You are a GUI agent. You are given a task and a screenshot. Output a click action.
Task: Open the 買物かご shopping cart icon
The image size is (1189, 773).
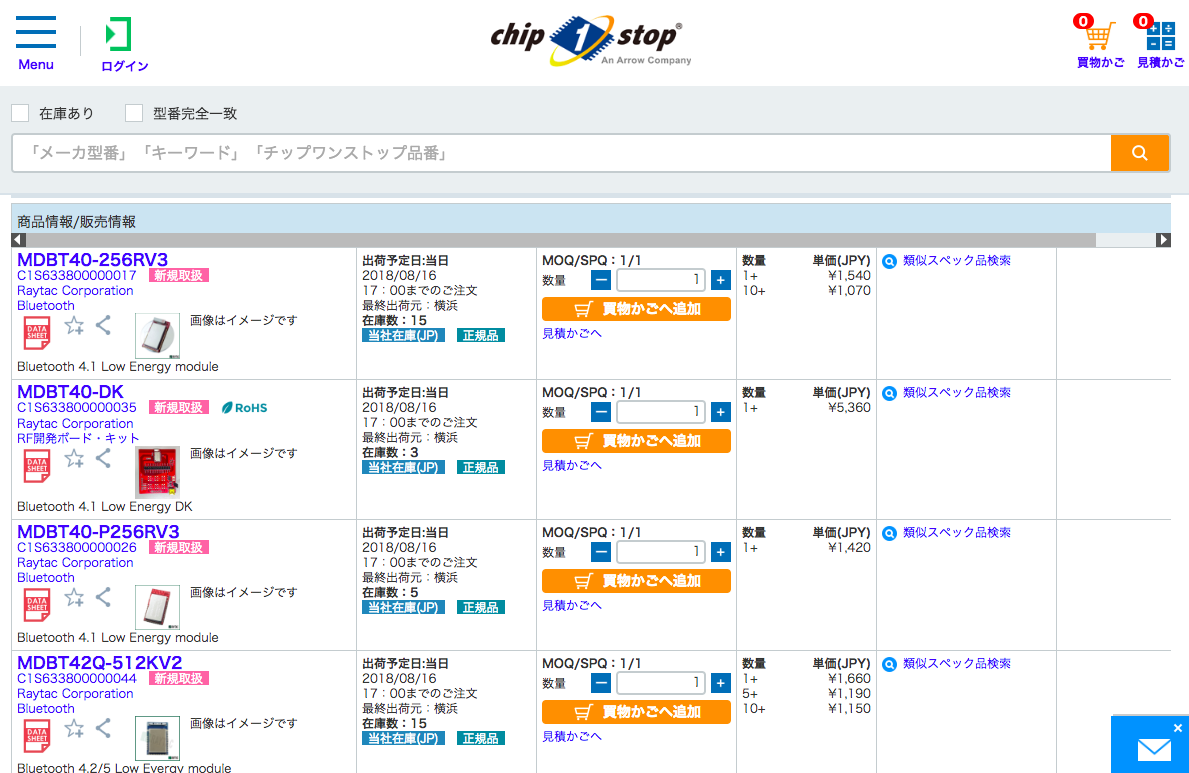tap(1099, 37)
